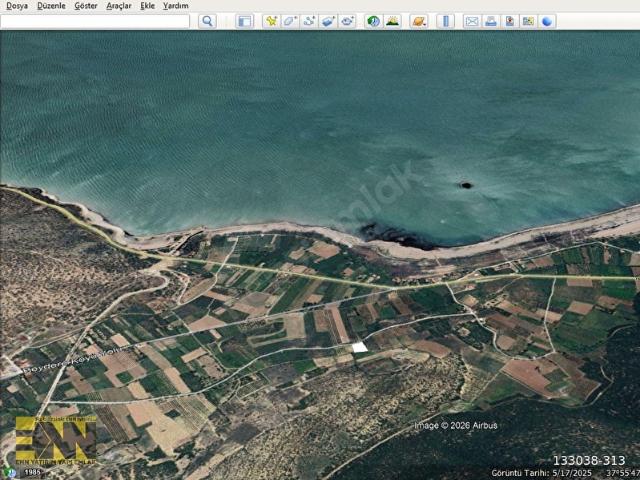
Task: Click the print icon
Action: tap(491, 21)
